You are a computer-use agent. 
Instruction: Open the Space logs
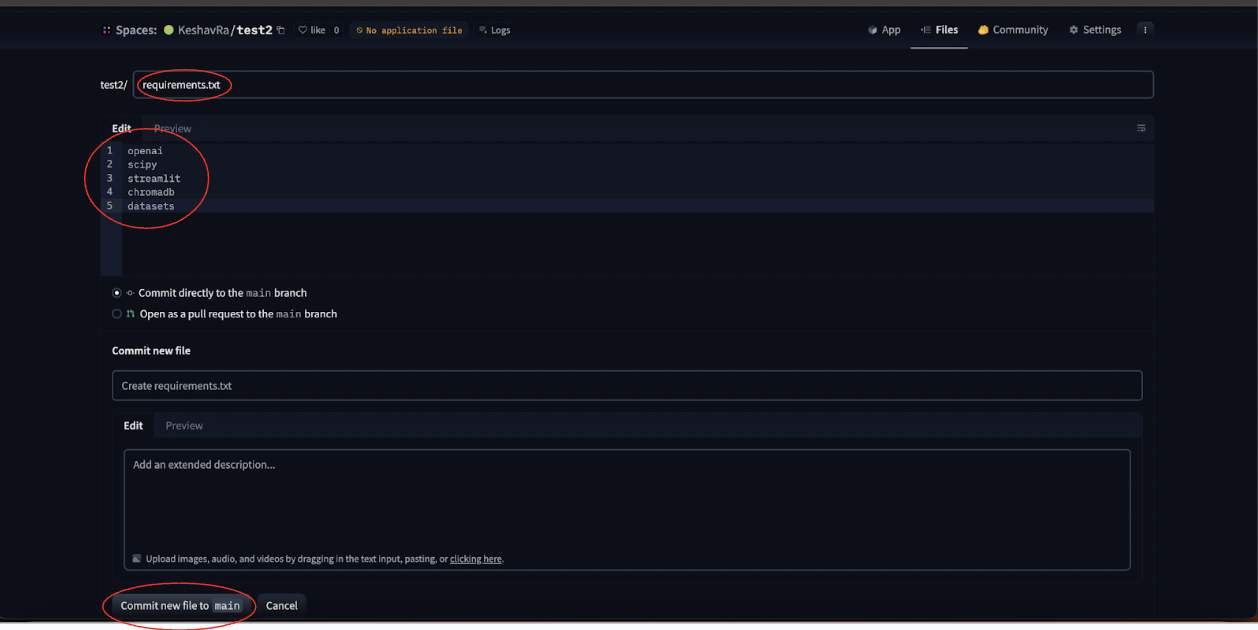click(494, 30)
